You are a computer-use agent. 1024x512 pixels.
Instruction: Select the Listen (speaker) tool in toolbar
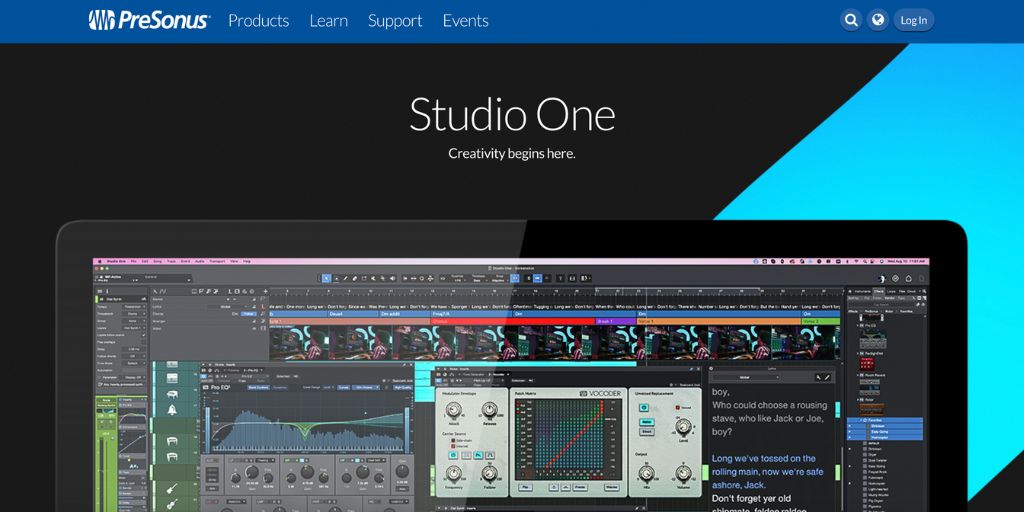coord(392,278)
